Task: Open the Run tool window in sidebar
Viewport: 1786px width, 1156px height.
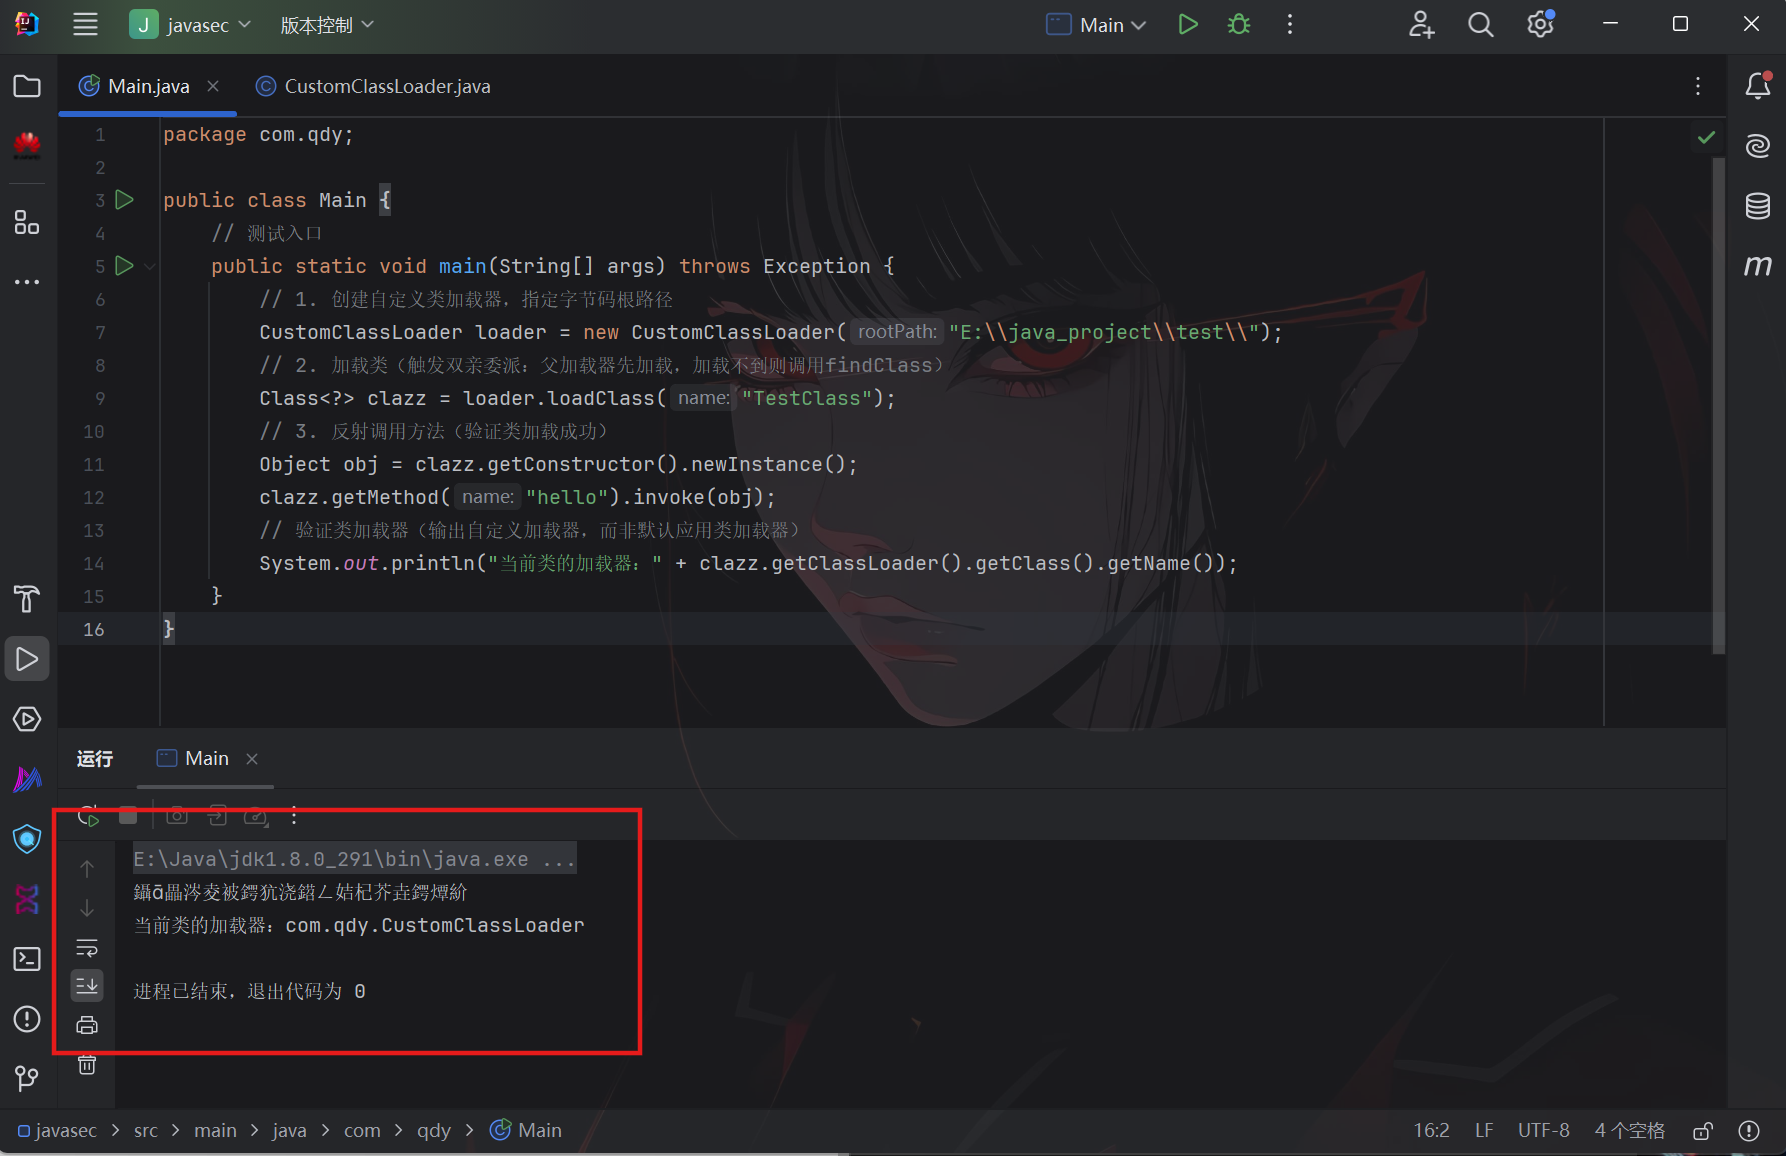Action: [x=27, y=659]
